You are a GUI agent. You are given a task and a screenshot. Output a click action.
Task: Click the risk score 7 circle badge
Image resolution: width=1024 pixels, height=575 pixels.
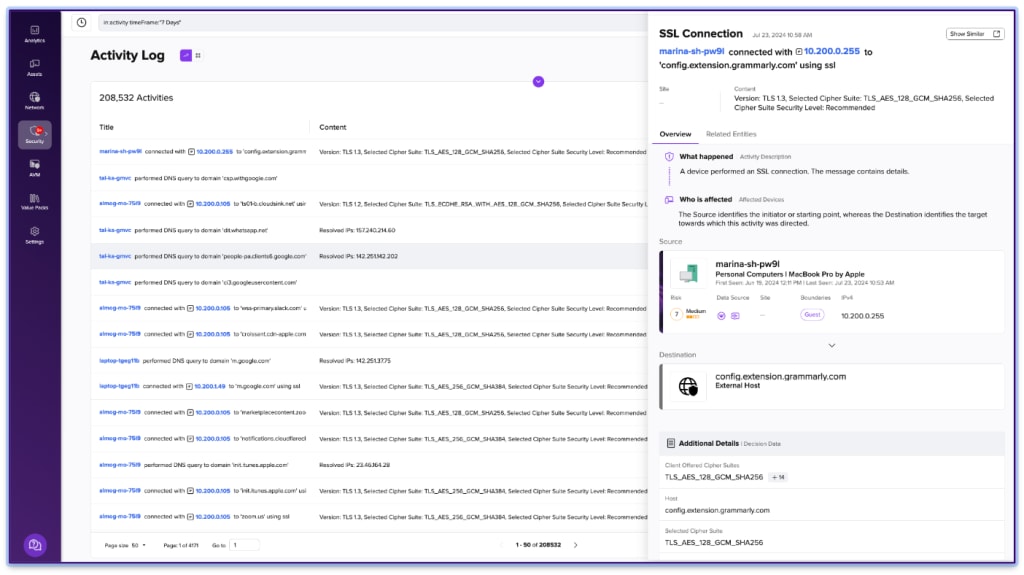(x=677, y=314)
